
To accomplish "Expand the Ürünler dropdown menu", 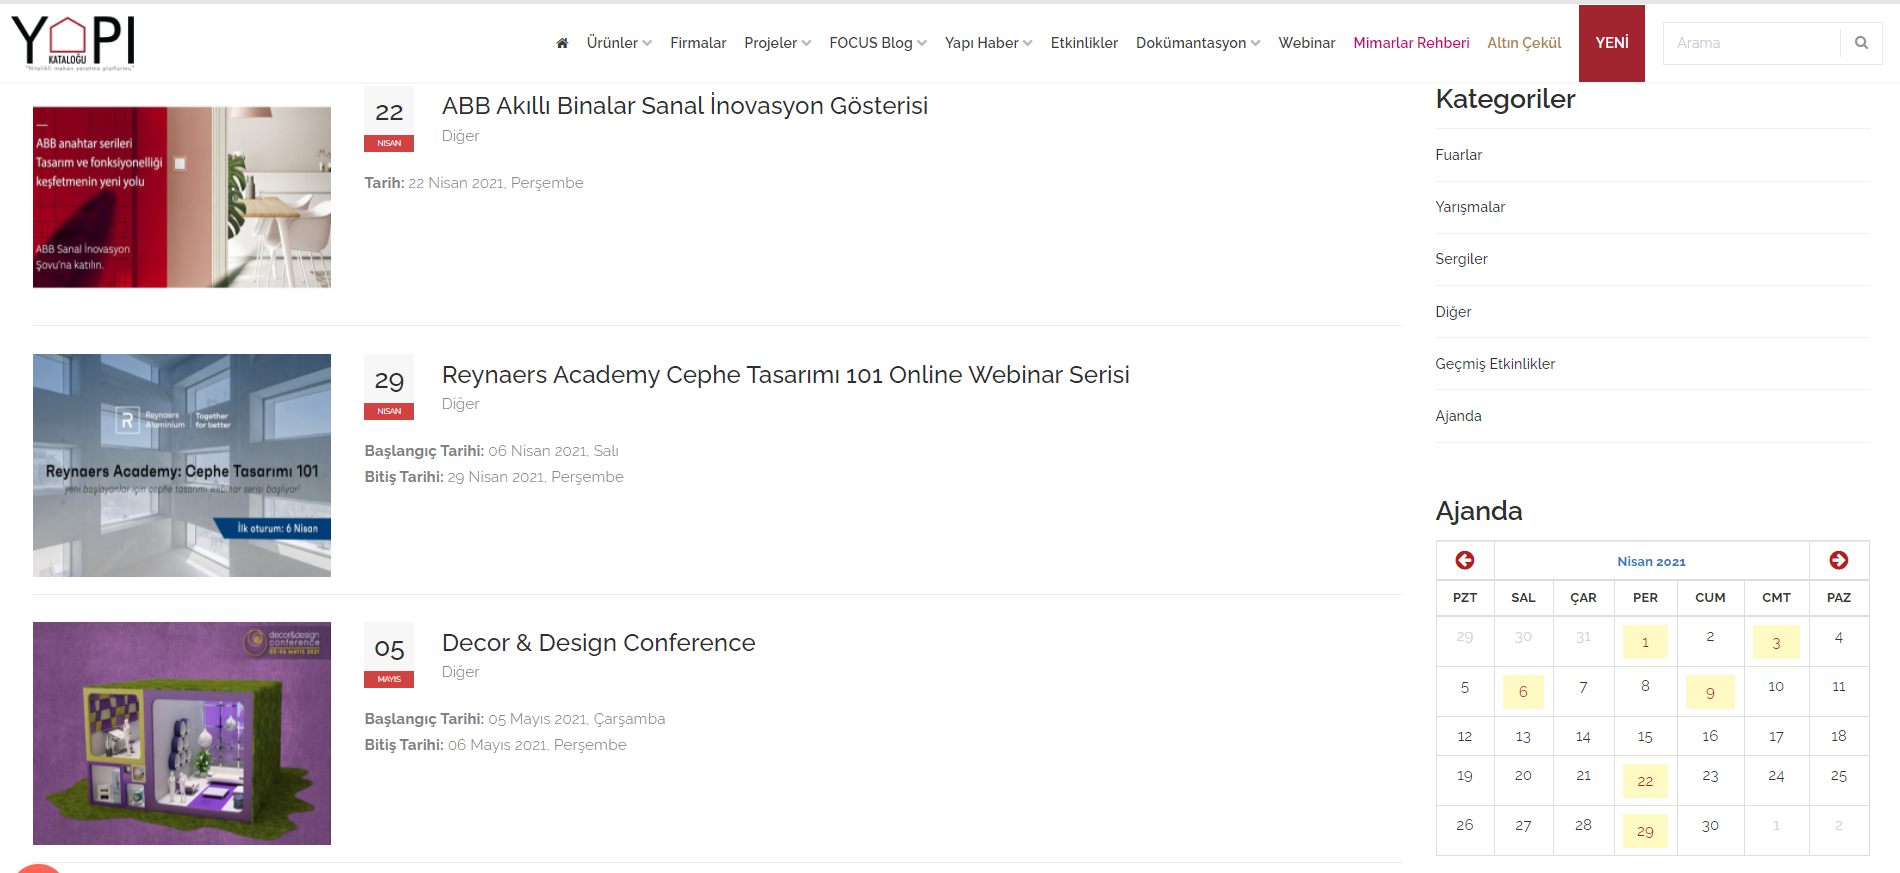I will [619, 43].
